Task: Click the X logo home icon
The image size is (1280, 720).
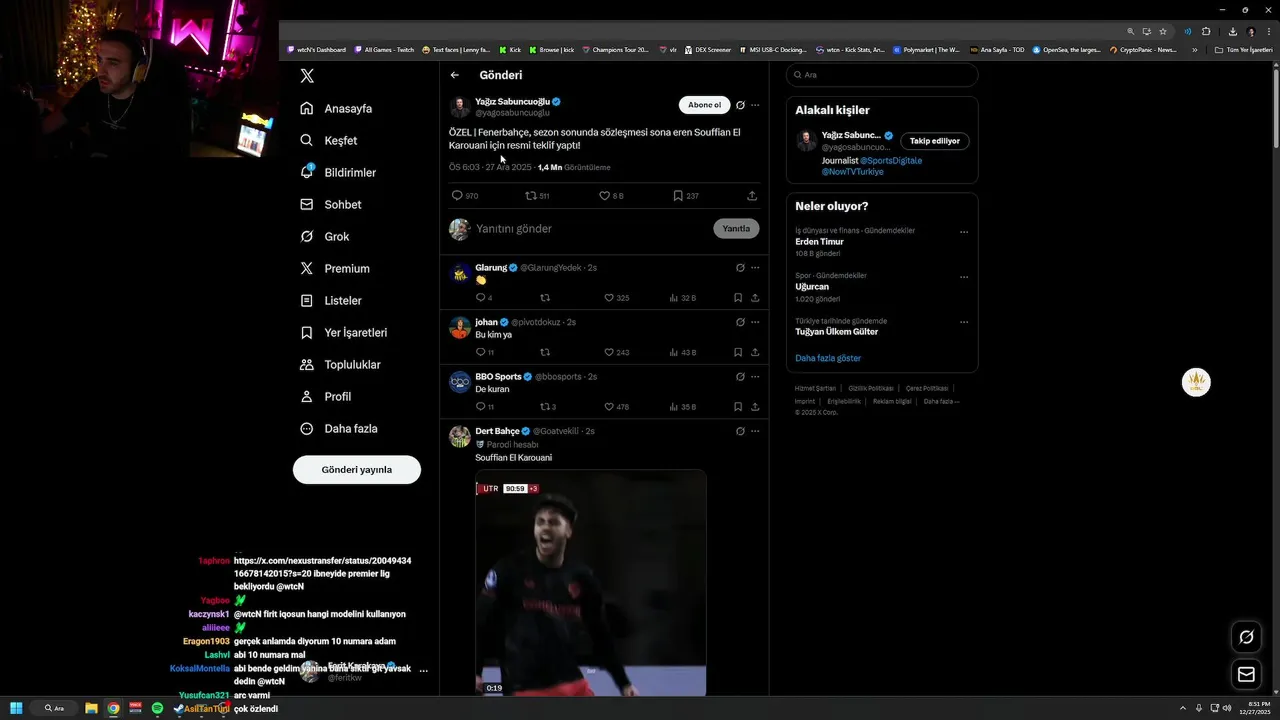Action: click(307, 76)
